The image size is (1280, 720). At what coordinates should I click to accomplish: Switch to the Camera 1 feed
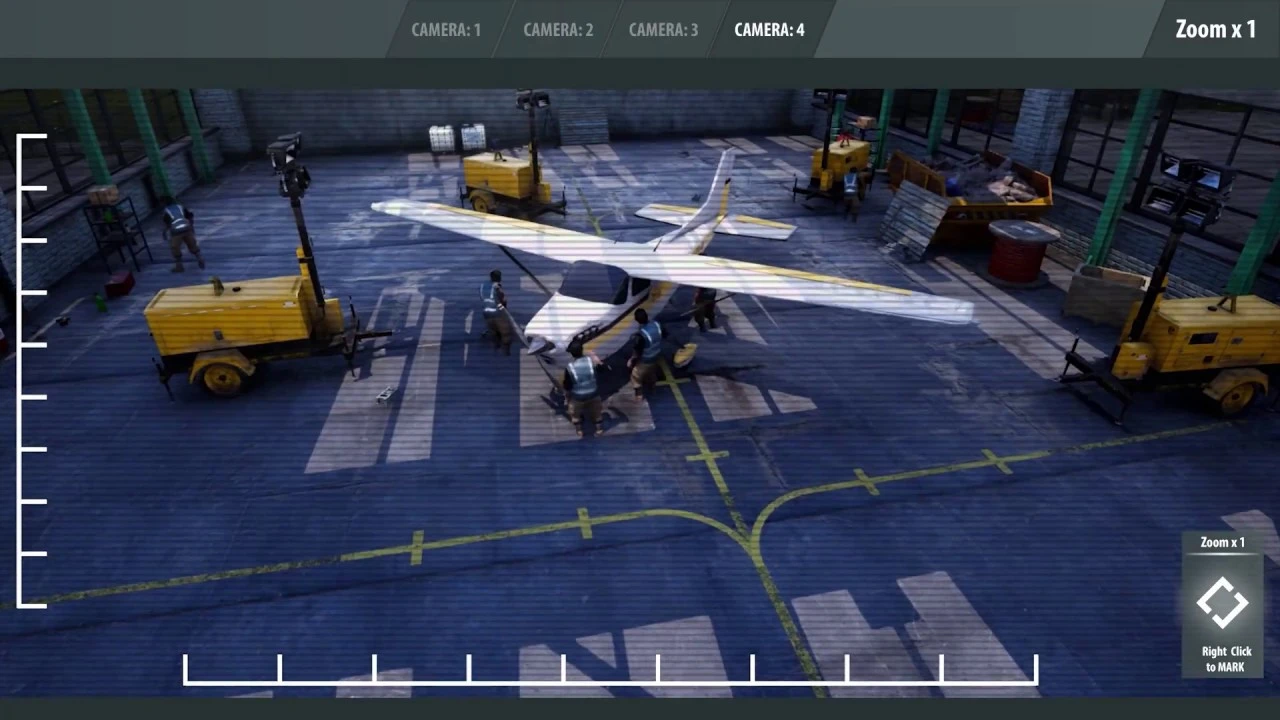click(446, 29)
